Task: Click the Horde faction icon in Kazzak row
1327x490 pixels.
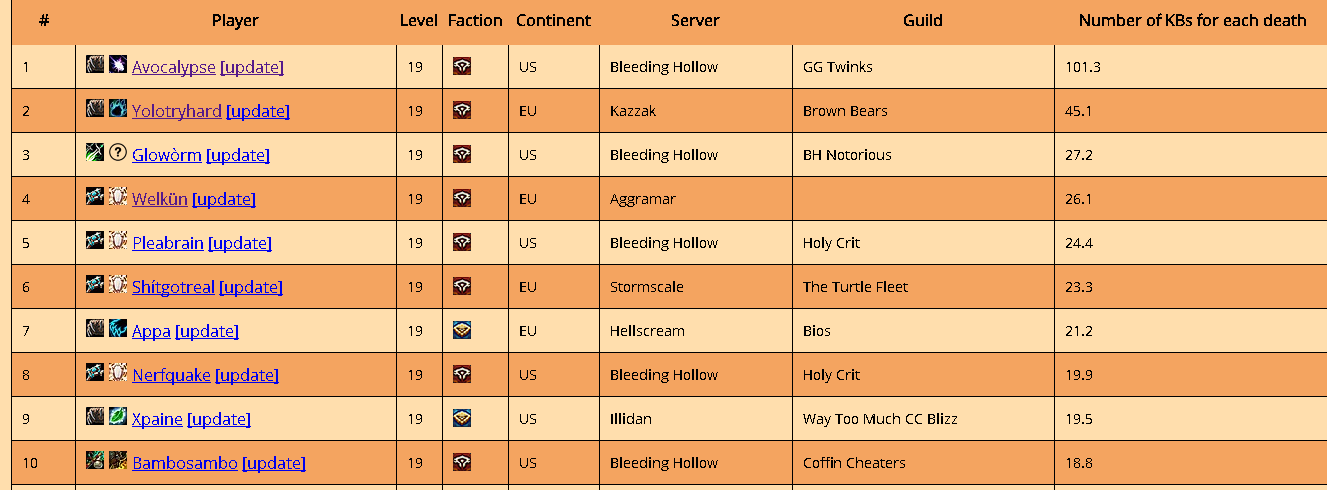Action: pos(462,111)
